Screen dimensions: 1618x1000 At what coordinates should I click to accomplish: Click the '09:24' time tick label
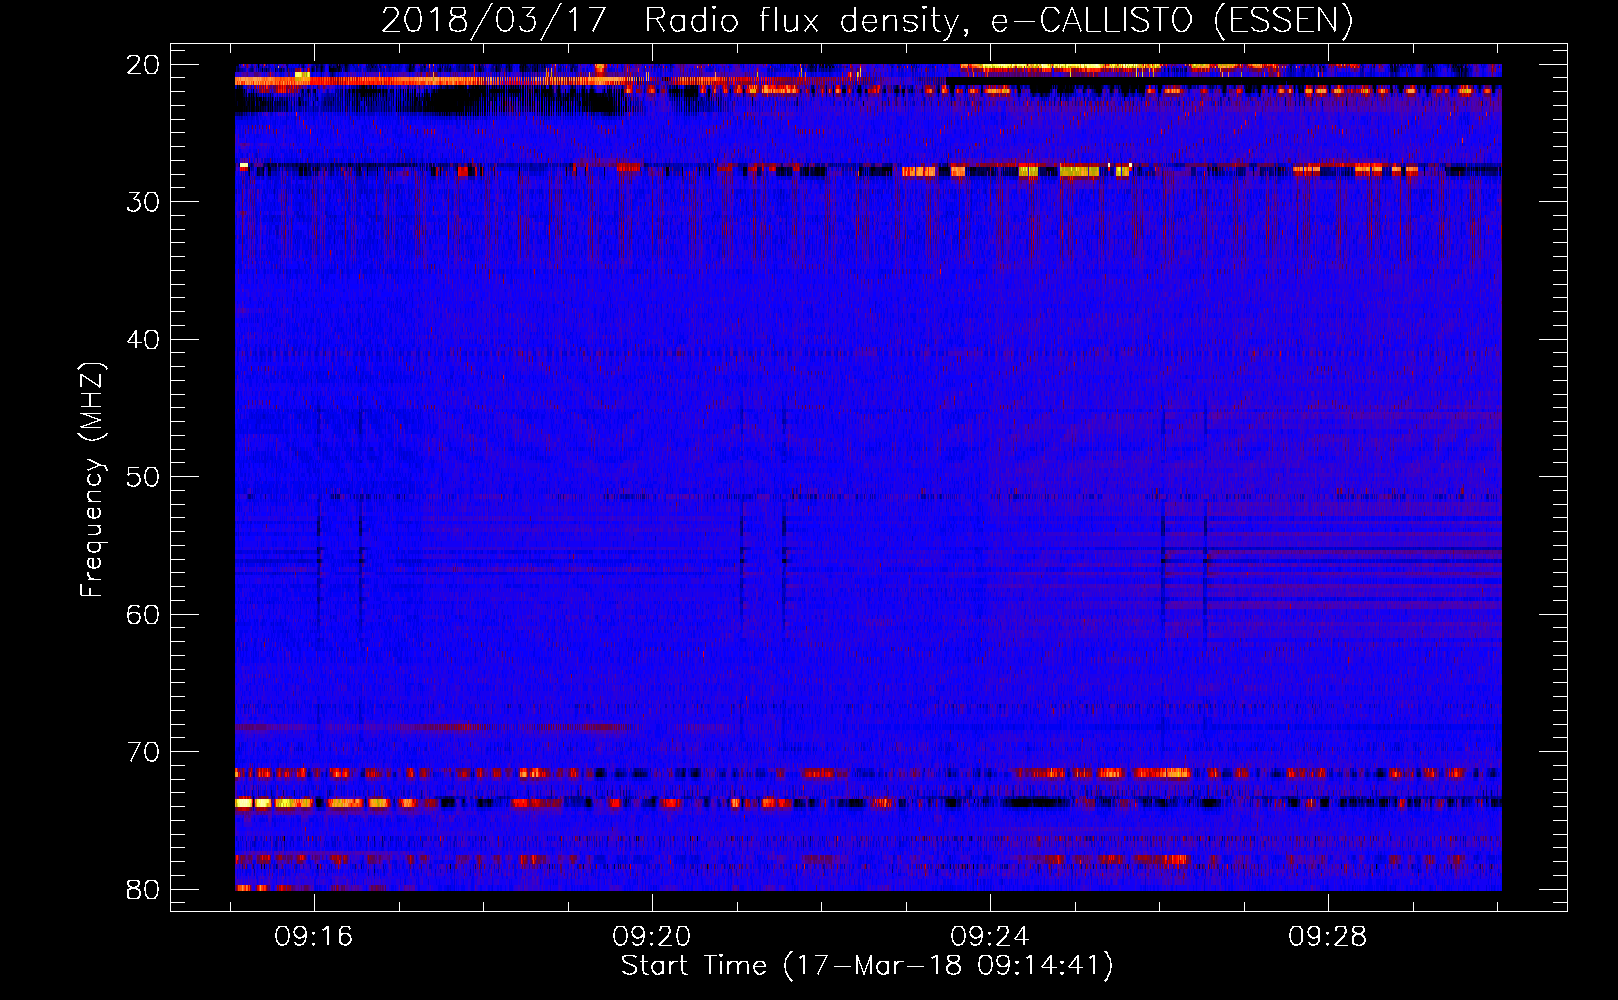coord(990,937)
